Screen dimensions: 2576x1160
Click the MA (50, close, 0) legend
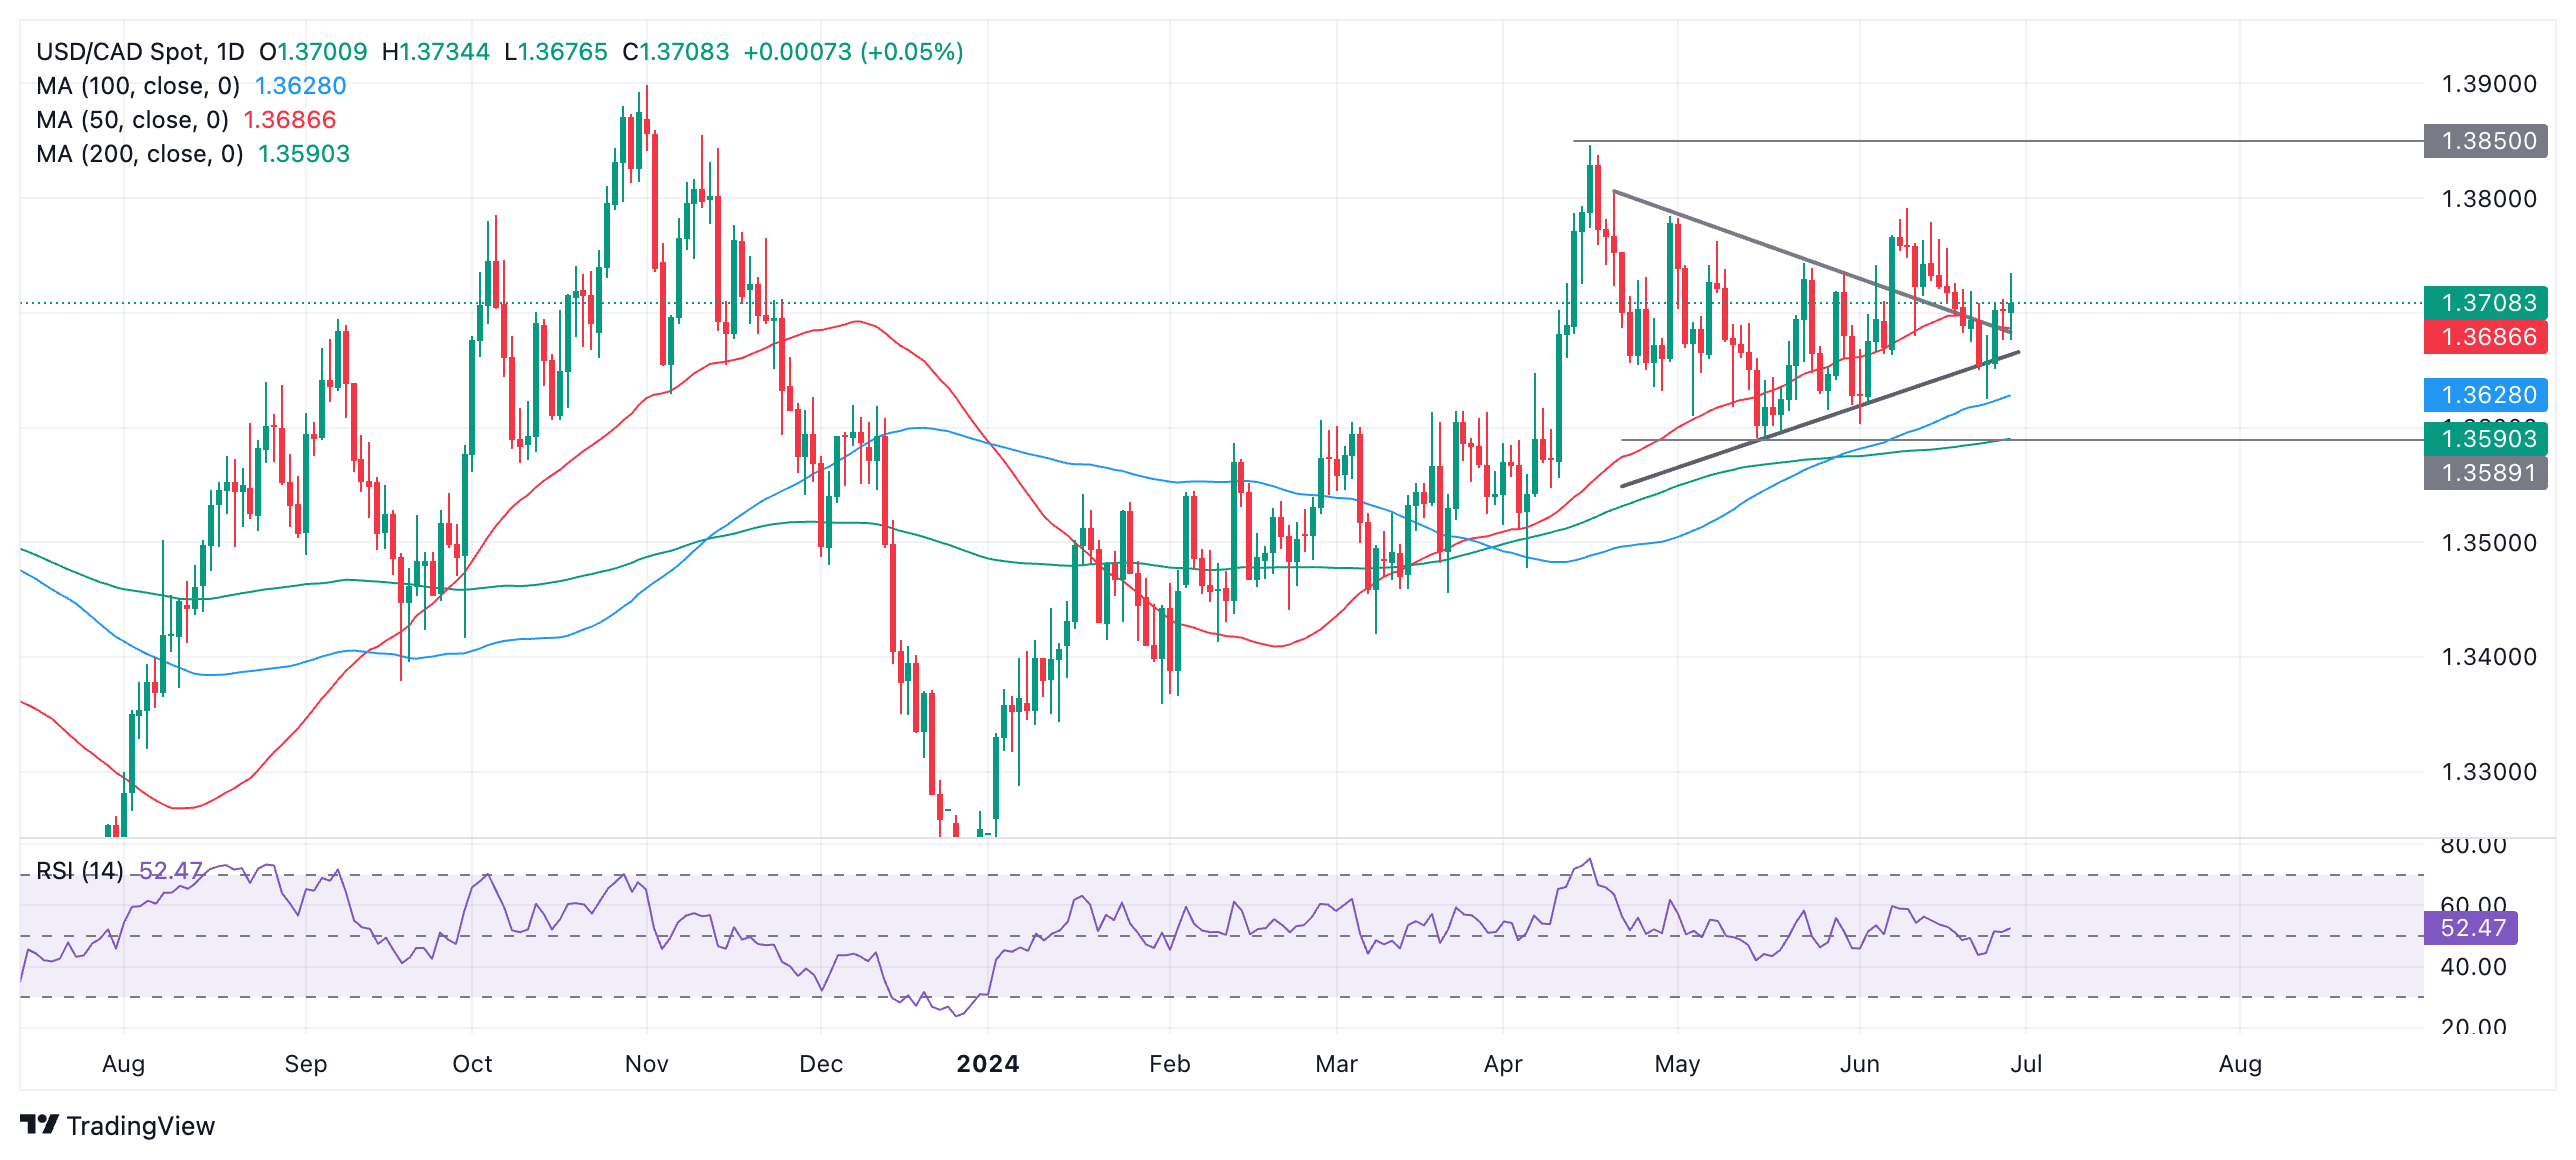click(x=132, y=120)
